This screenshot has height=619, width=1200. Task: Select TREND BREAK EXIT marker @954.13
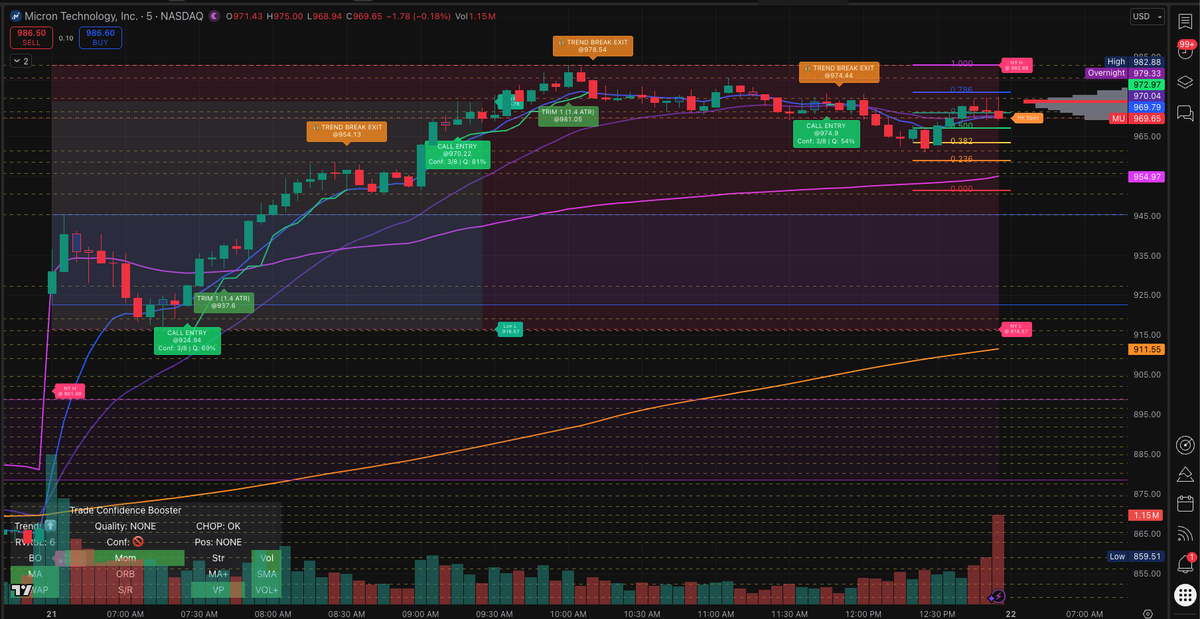[346, 131]
